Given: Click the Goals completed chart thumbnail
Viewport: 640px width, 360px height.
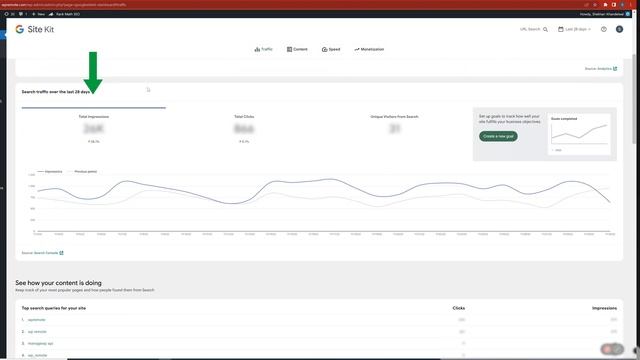Looking at the screenshot, I should [579, 134].
